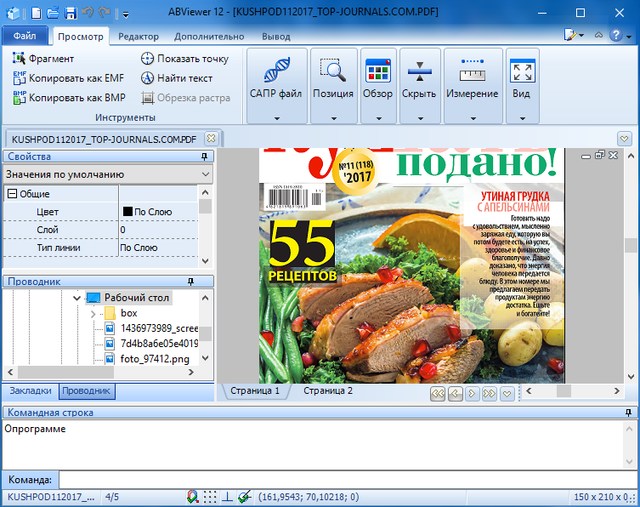
Task: Open the Файл menu
Action: (x=24, y=37)
